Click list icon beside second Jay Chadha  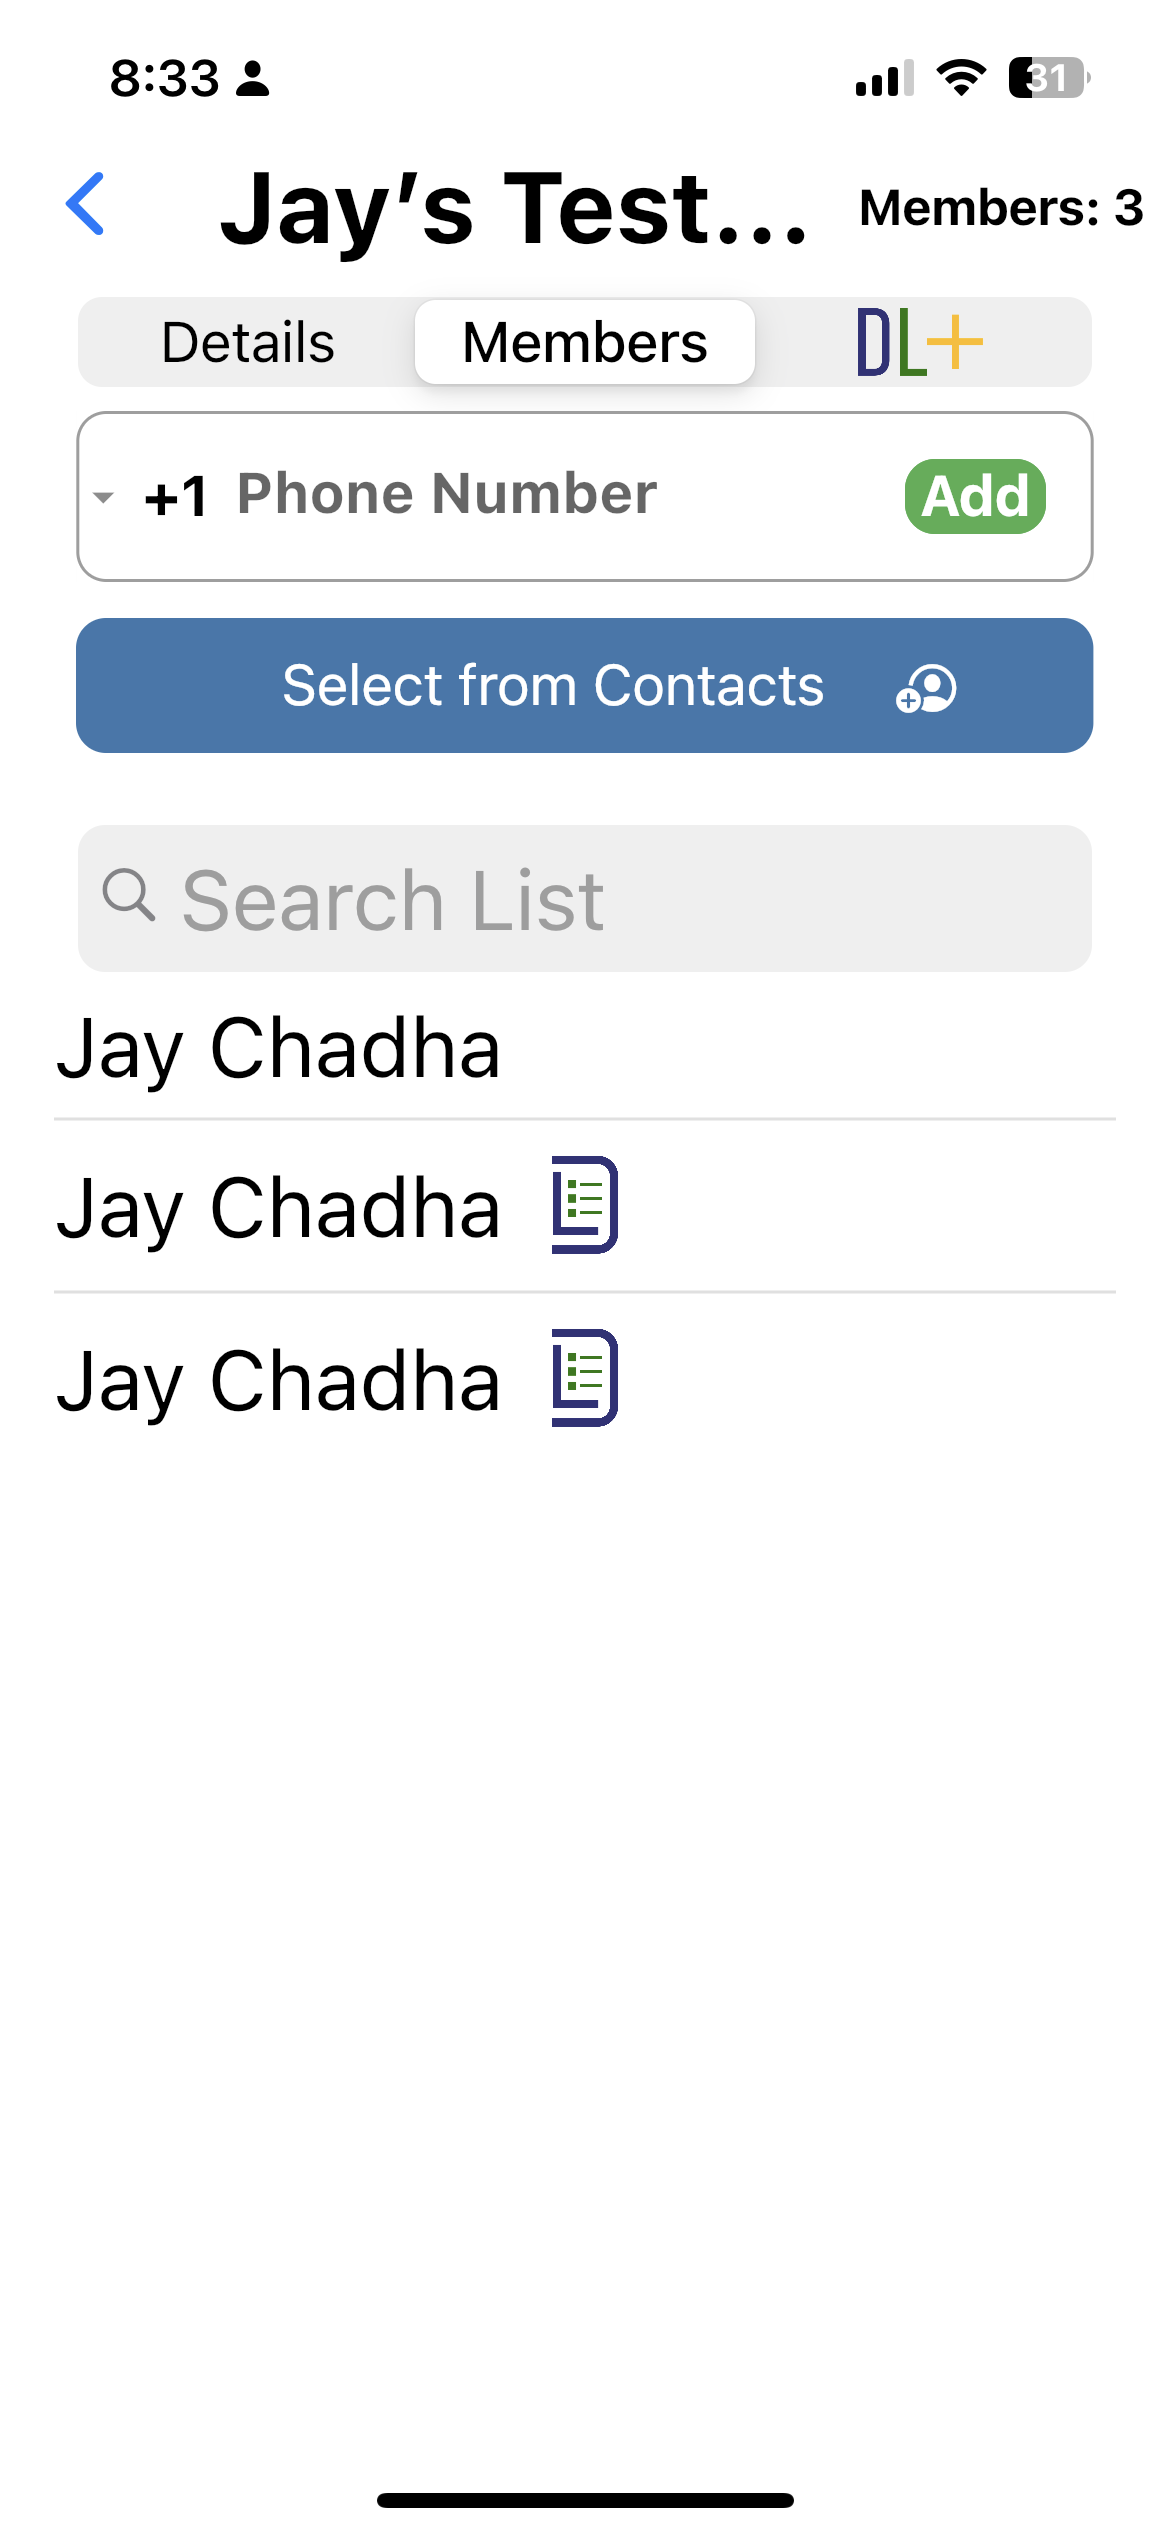(585, 1205)
